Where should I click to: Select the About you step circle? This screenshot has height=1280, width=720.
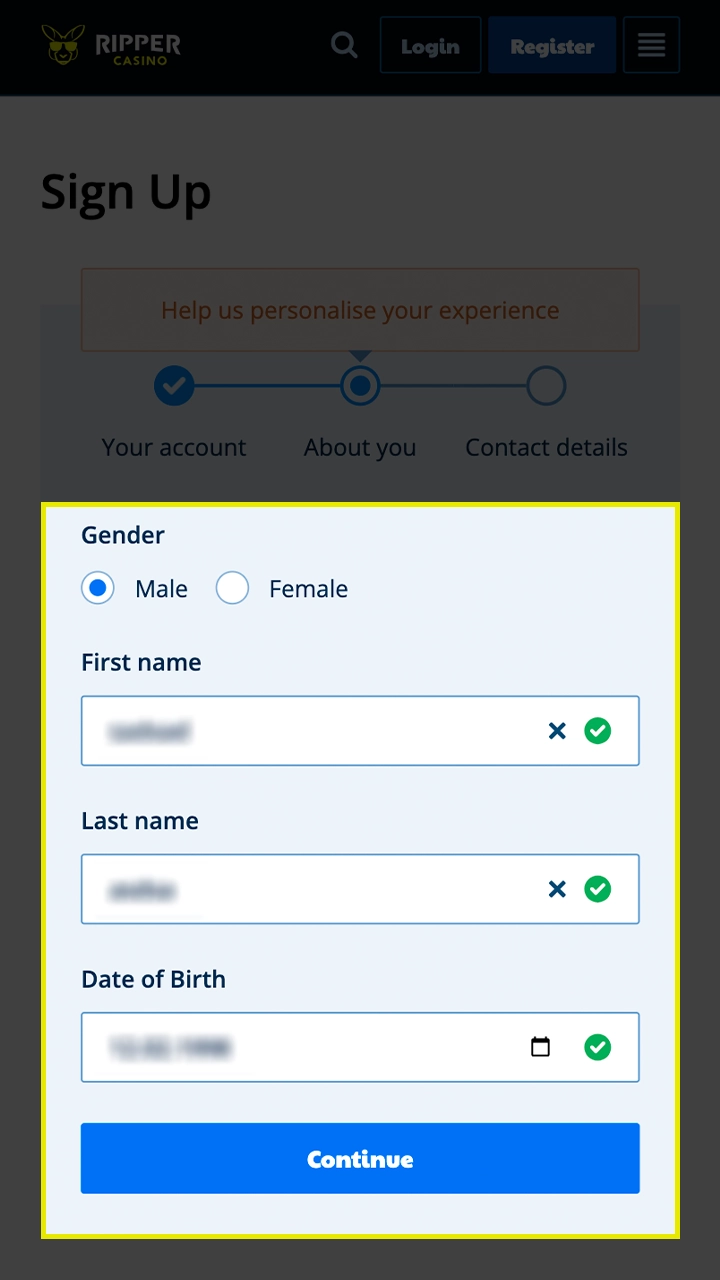pos(360,385)
